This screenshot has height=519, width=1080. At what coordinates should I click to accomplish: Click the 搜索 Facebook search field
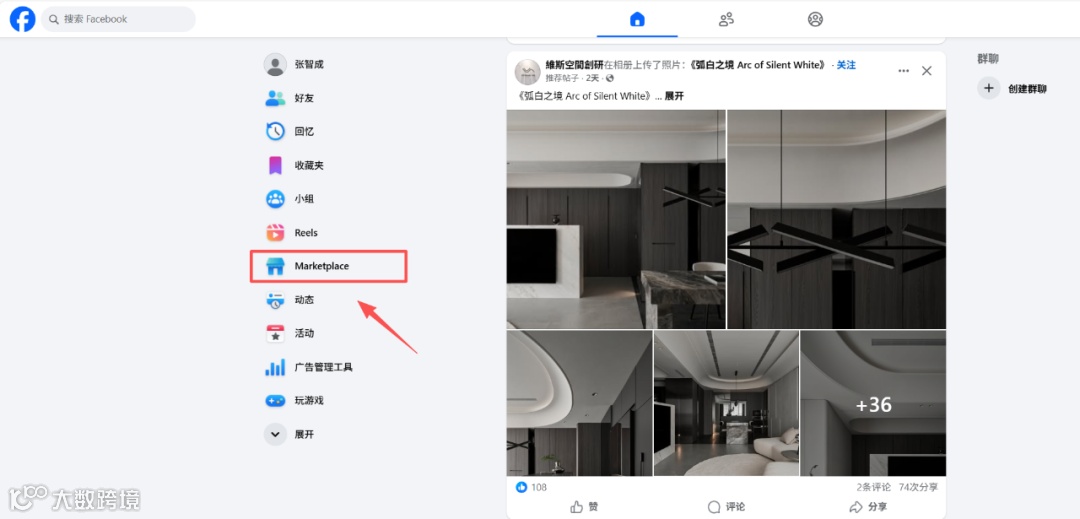tap(118, 19)
